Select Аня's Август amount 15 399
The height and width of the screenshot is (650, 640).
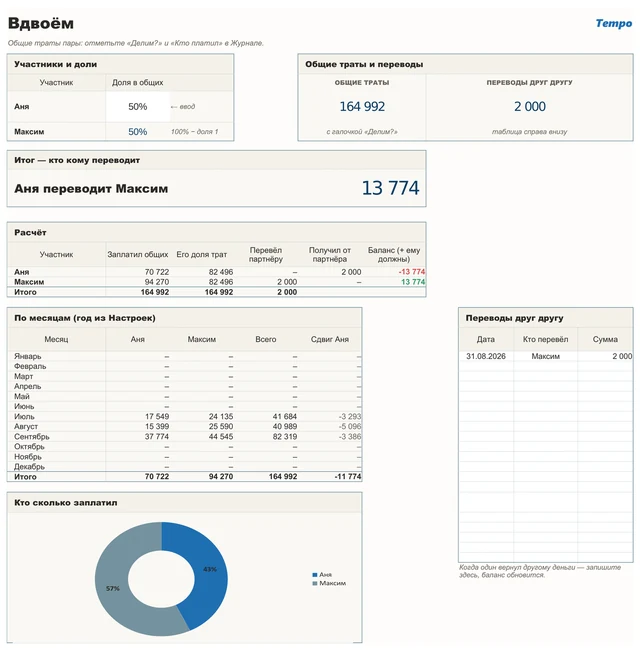click(157, 427)
